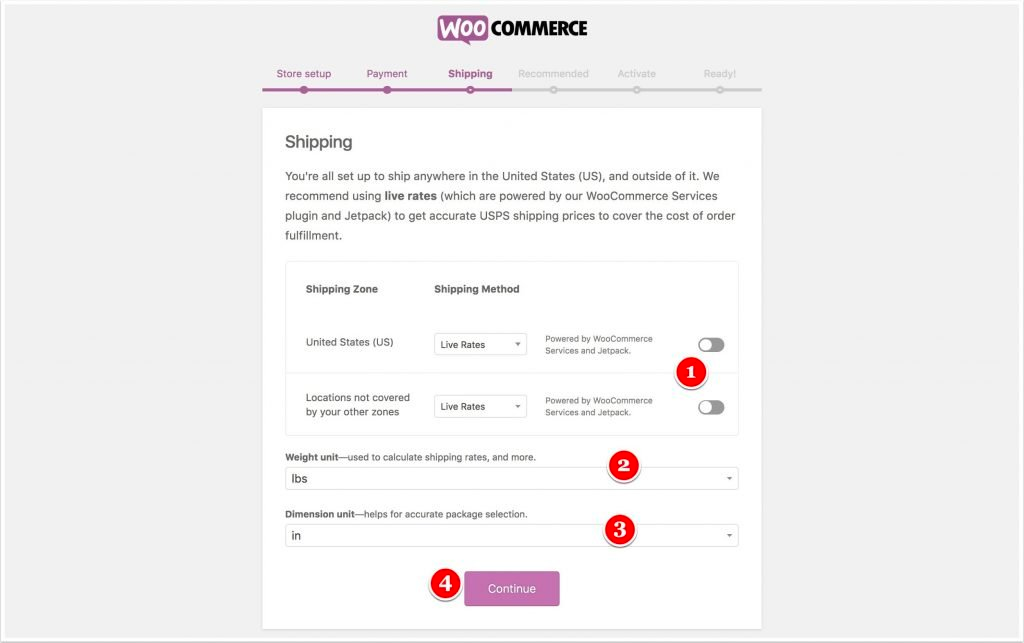Open the Weight unit dropdown showing lbs
Image resolution: width=1024 pixels, height=643 pixels.
click(512, 478)
